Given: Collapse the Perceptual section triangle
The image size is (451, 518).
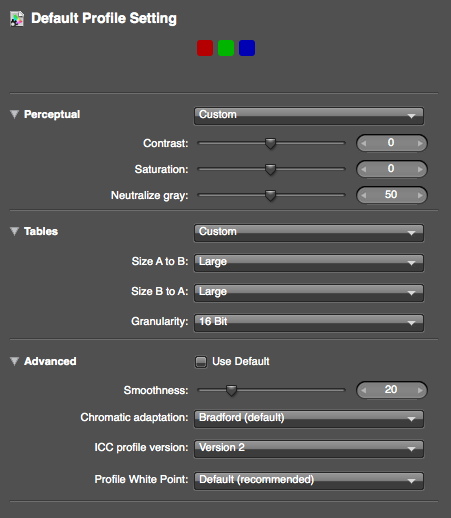Looking at the screenshot, I should click(14, 114).
